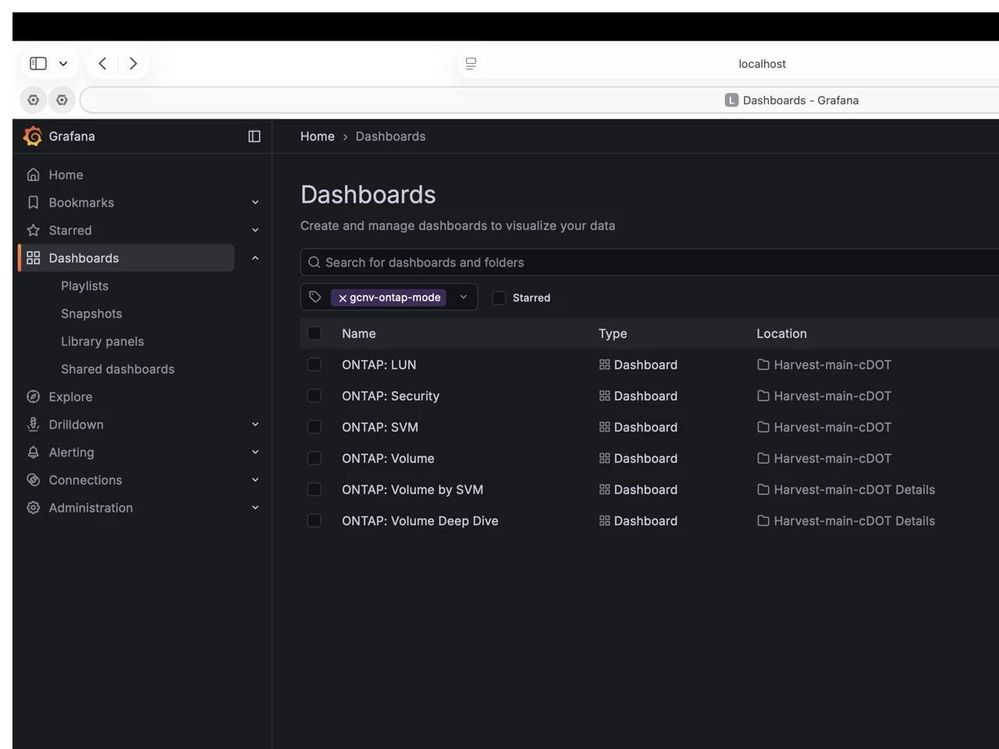
Task: Click the Location column header
Action: [782, 333]
